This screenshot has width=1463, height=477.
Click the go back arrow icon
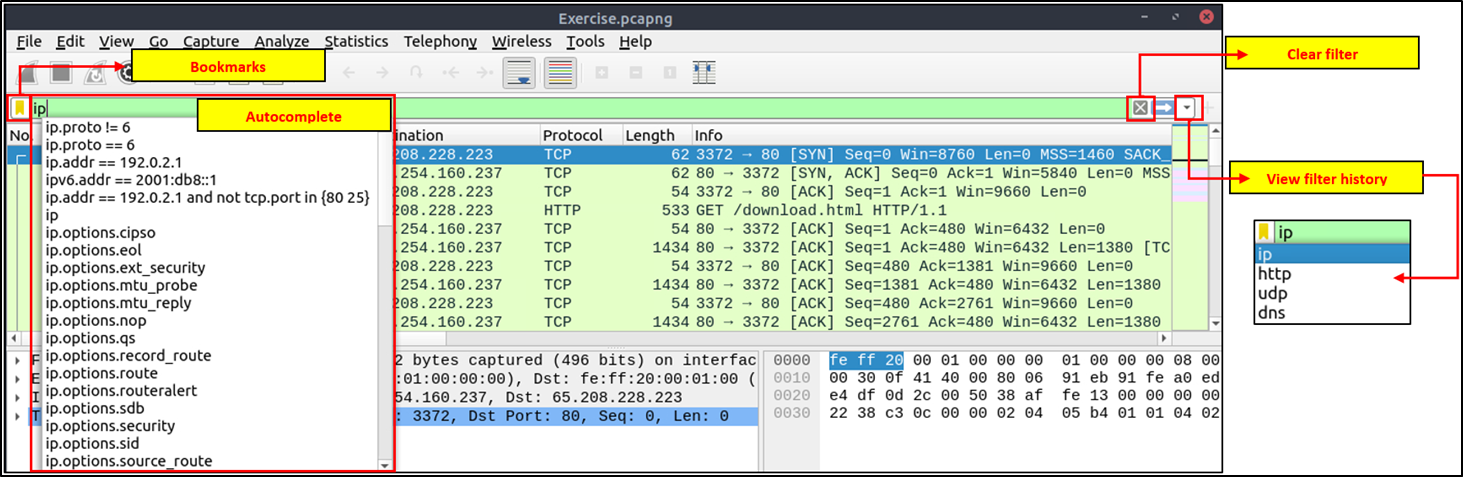click(349, 73)
